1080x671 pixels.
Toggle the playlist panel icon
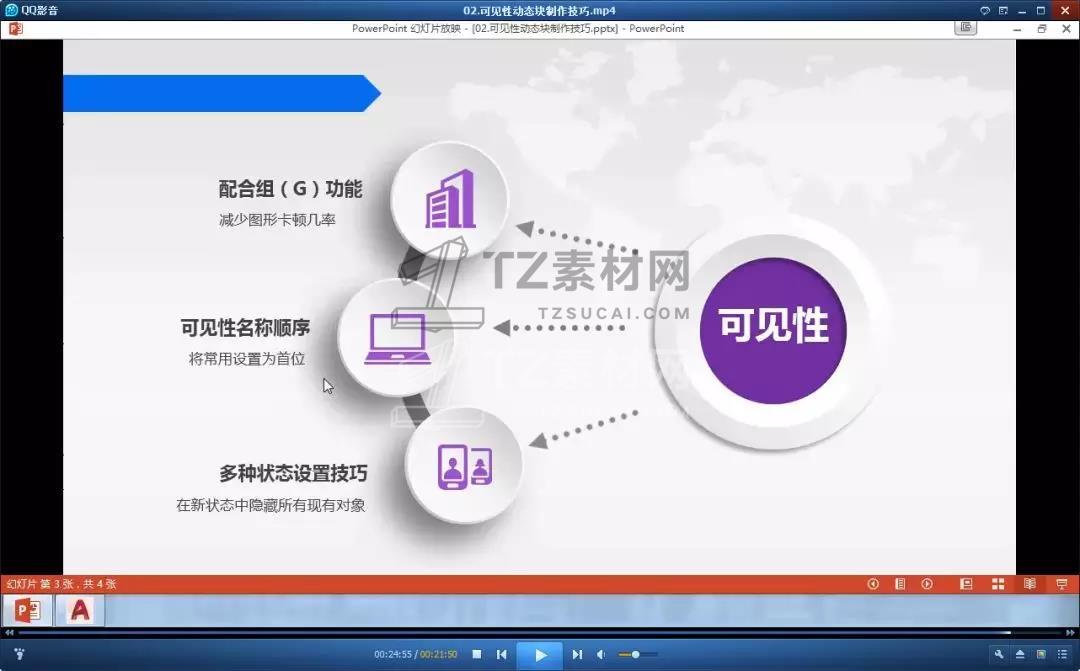tap(1062, 654)
